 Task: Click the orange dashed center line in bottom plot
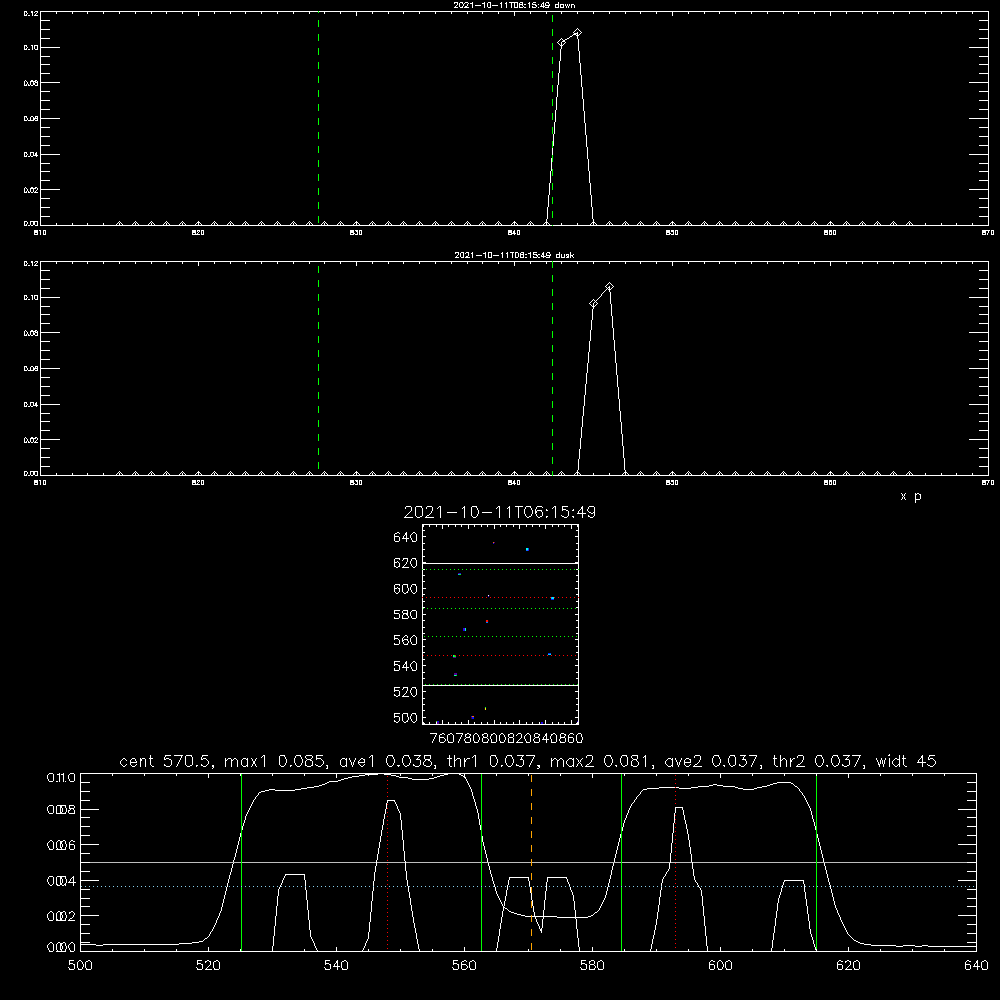pyautogui.click(x=531, y=861)
